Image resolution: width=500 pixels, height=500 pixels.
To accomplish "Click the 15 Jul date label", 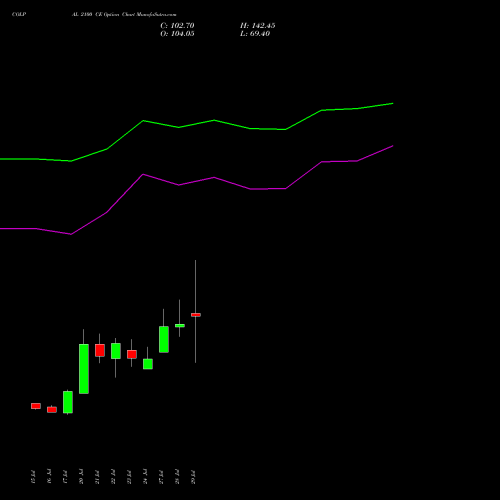I will tap(33, 477).
